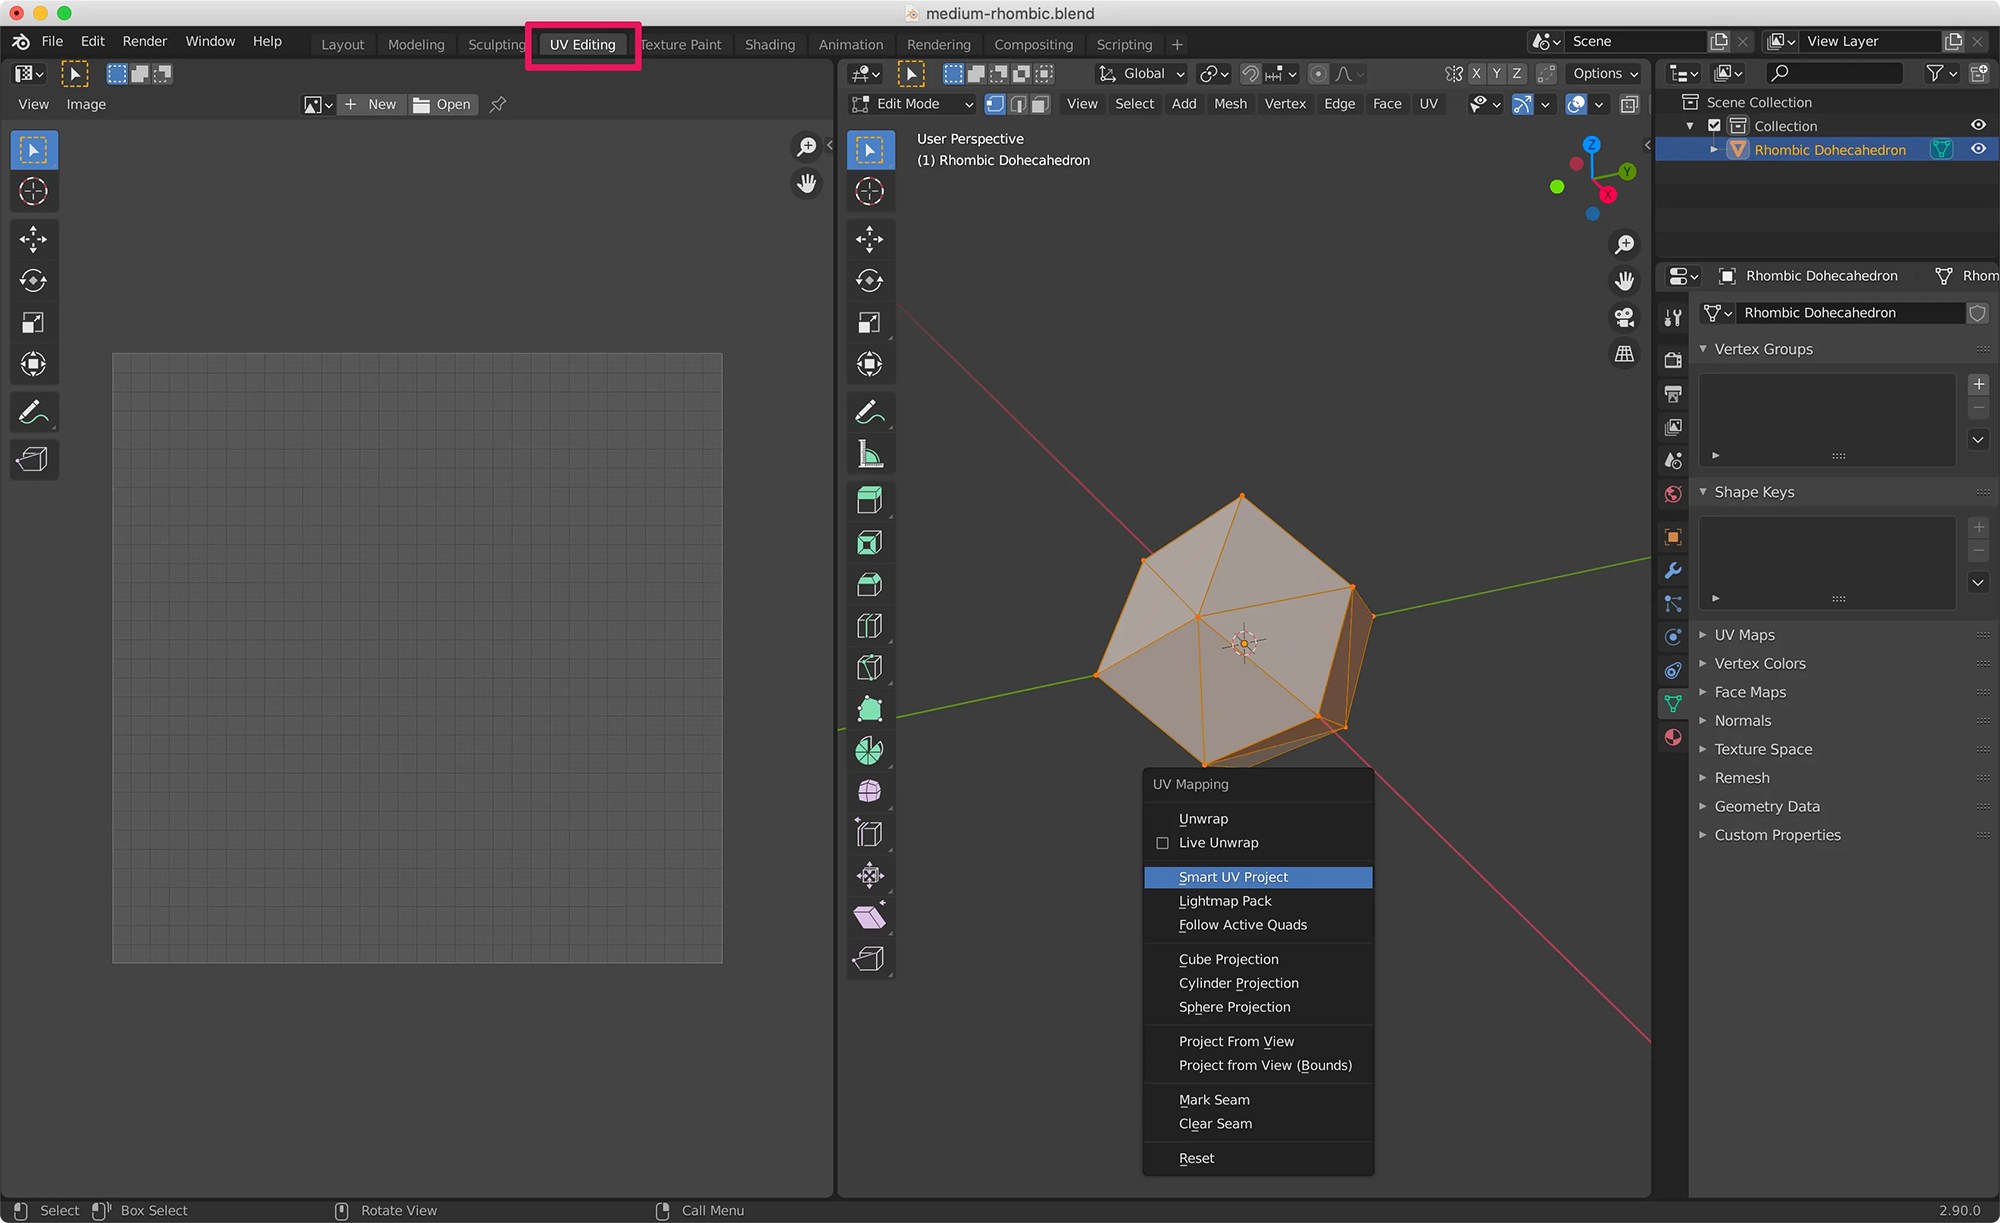
Task: Toggle X axis mesh symmetry
Action: (x=1476, y=74)
